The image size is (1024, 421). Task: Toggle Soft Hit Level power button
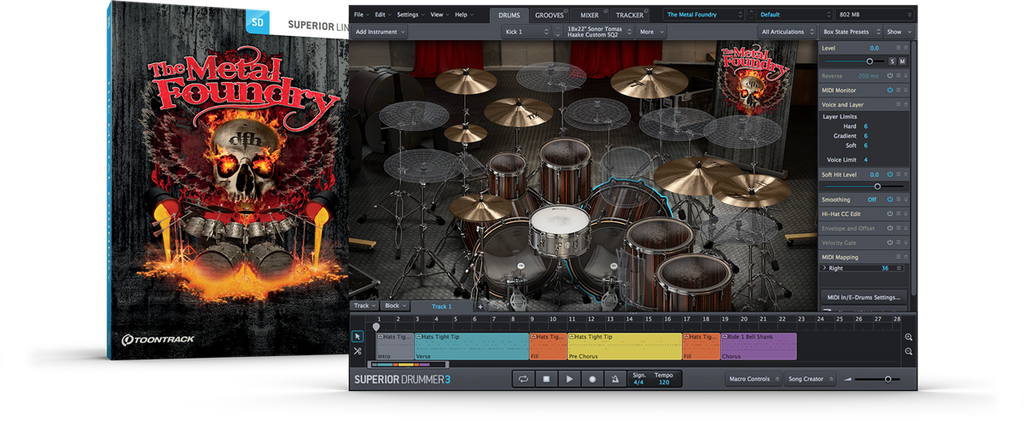click(890, 174)
